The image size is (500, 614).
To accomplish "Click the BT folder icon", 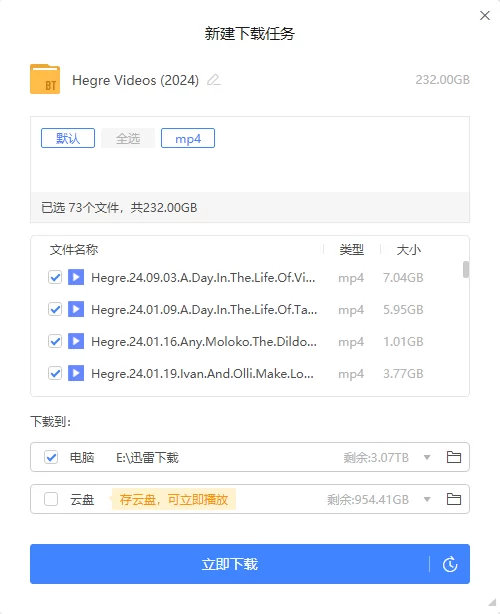I will point(45,79).
